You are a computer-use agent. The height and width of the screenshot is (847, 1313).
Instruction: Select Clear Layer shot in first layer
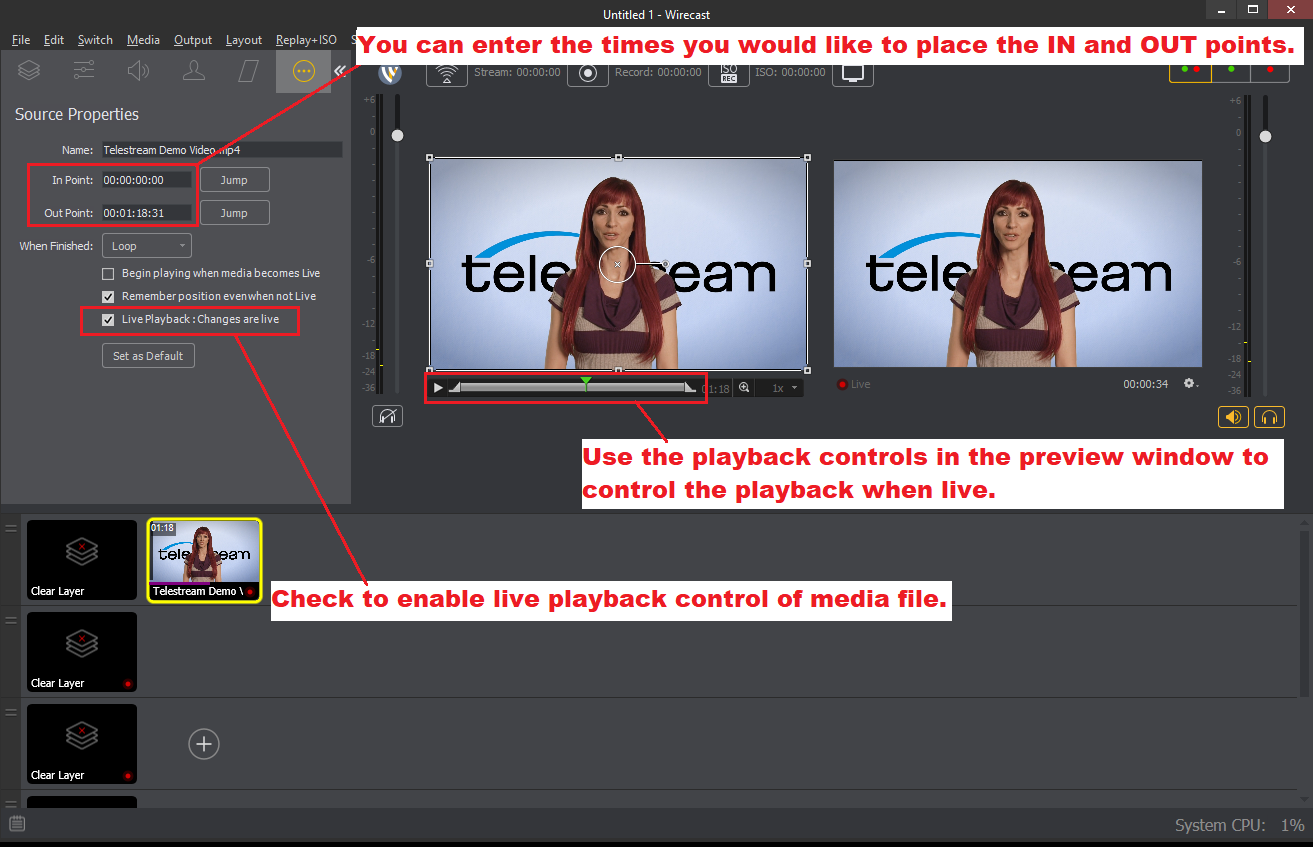tap(81, 560)
